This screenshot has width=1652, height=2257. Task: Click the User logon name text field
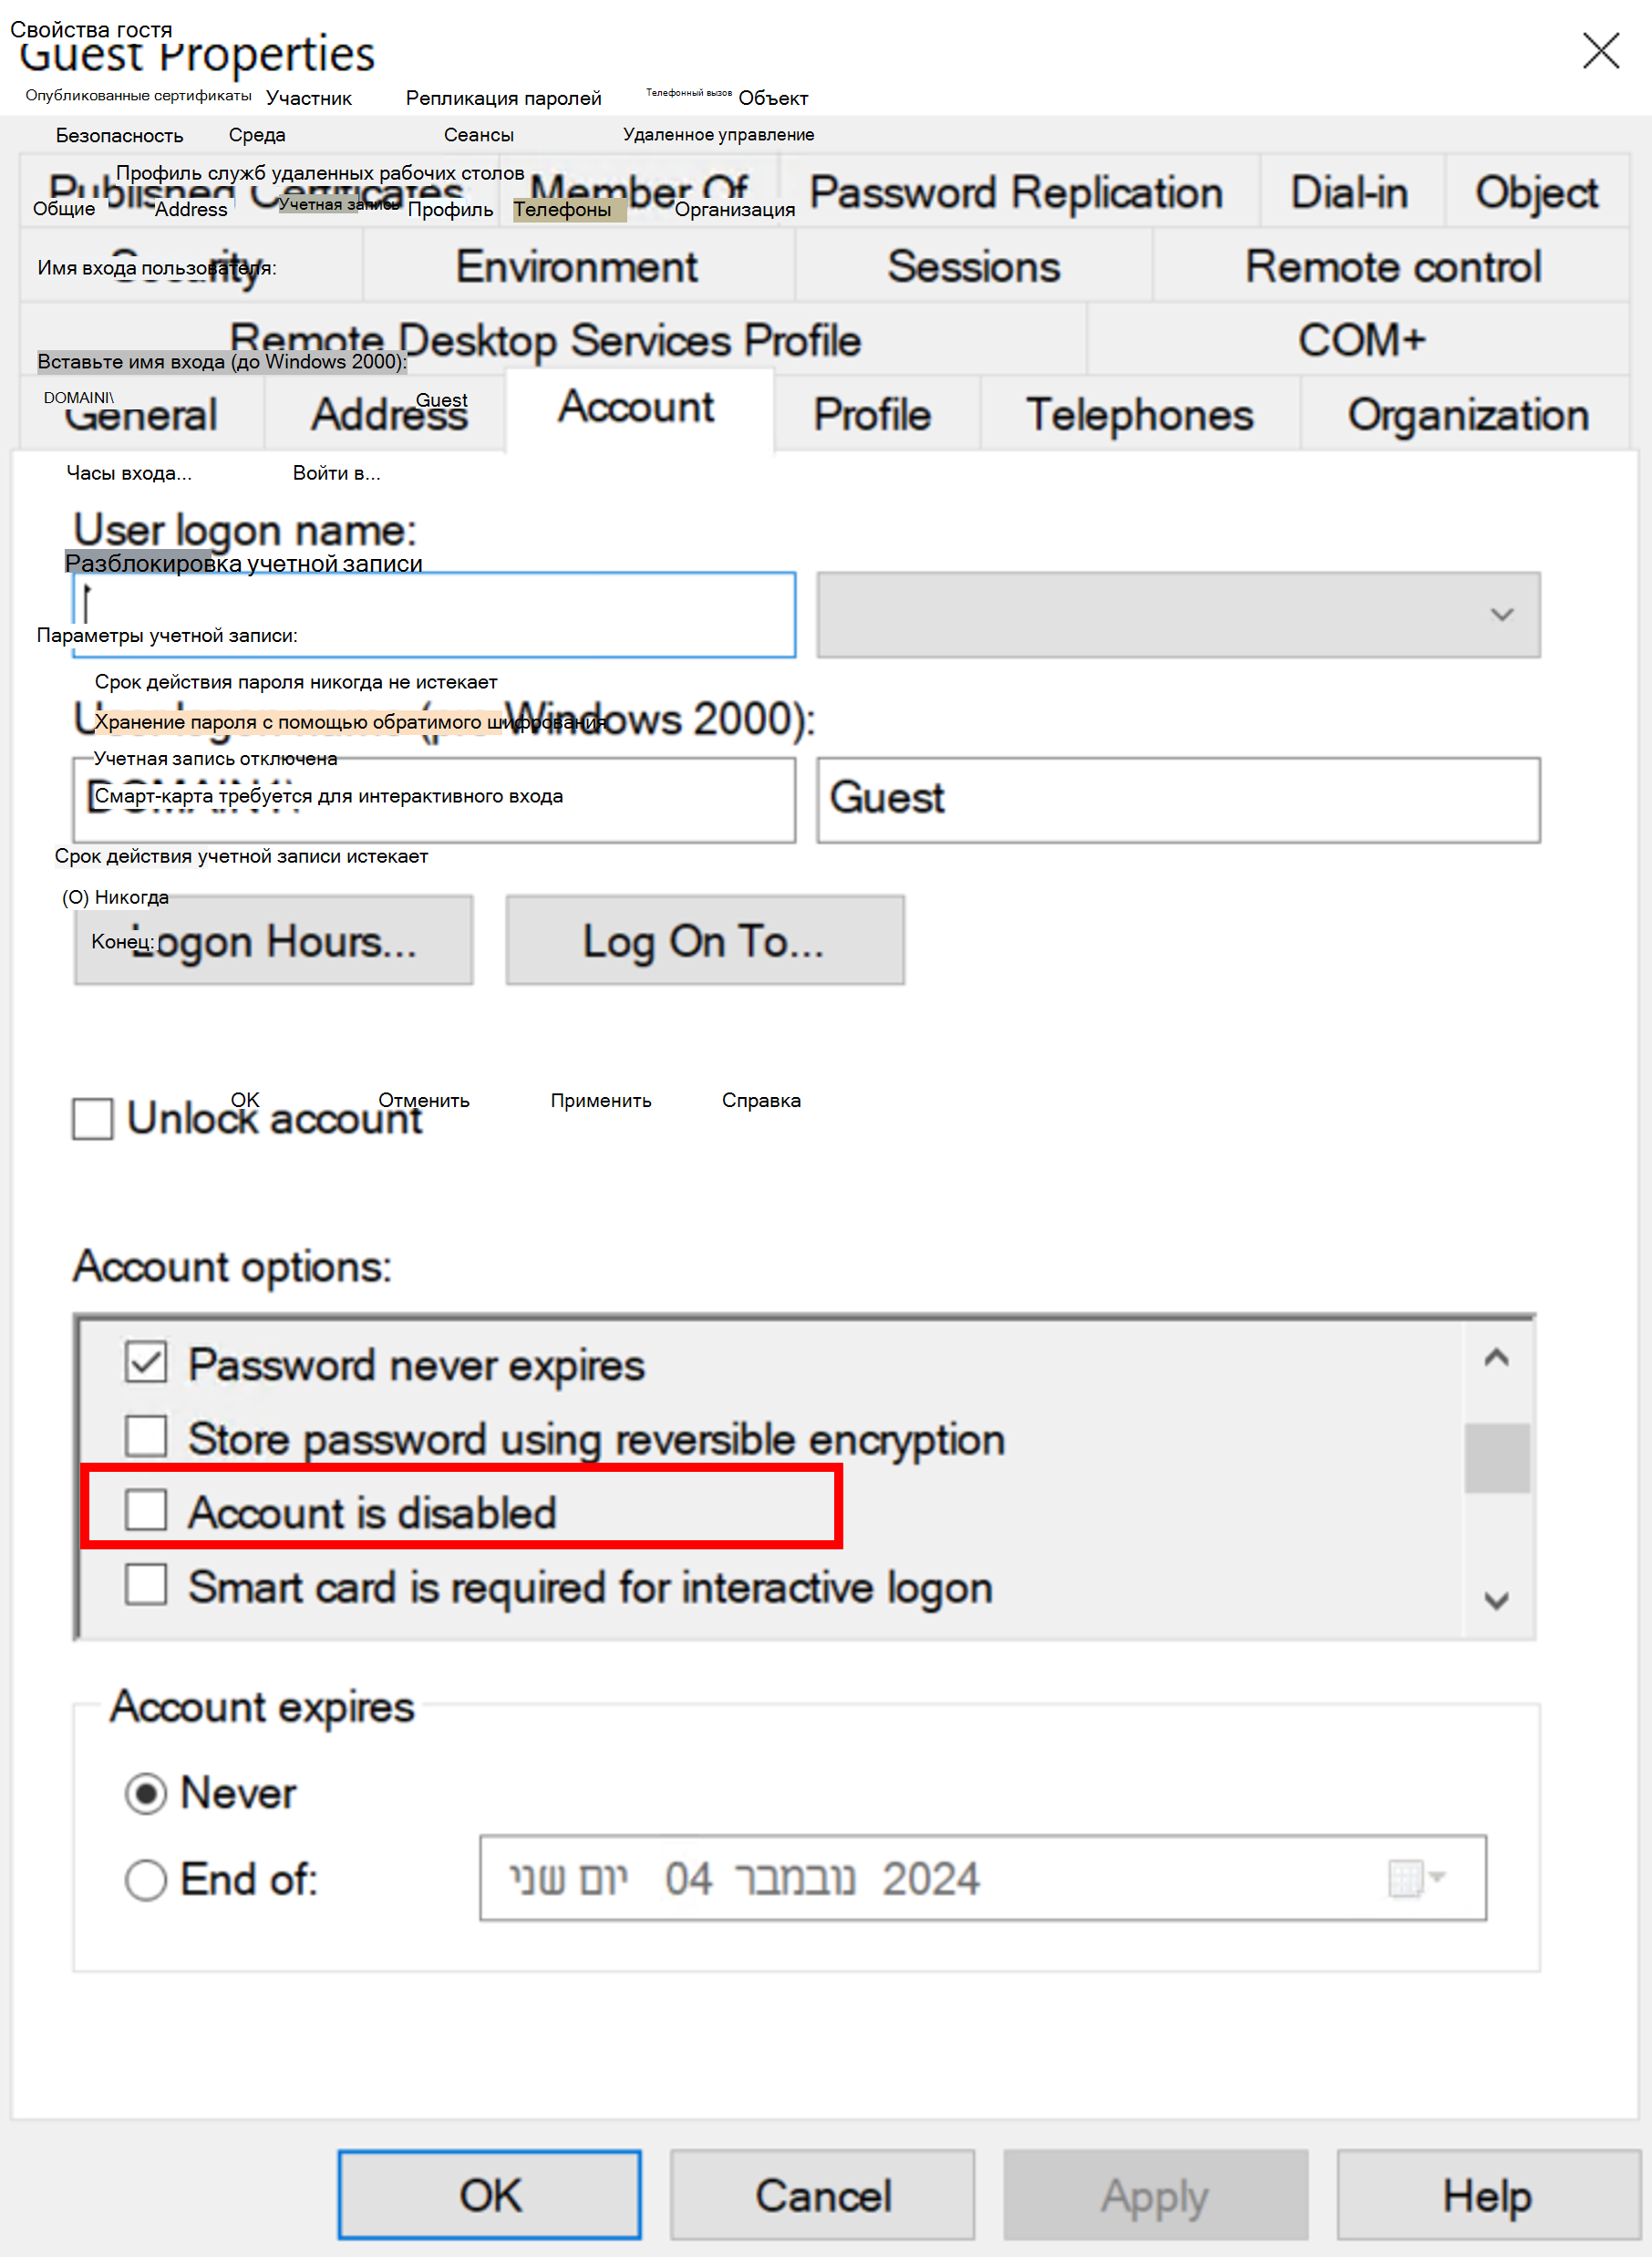(x=434, y=615)
